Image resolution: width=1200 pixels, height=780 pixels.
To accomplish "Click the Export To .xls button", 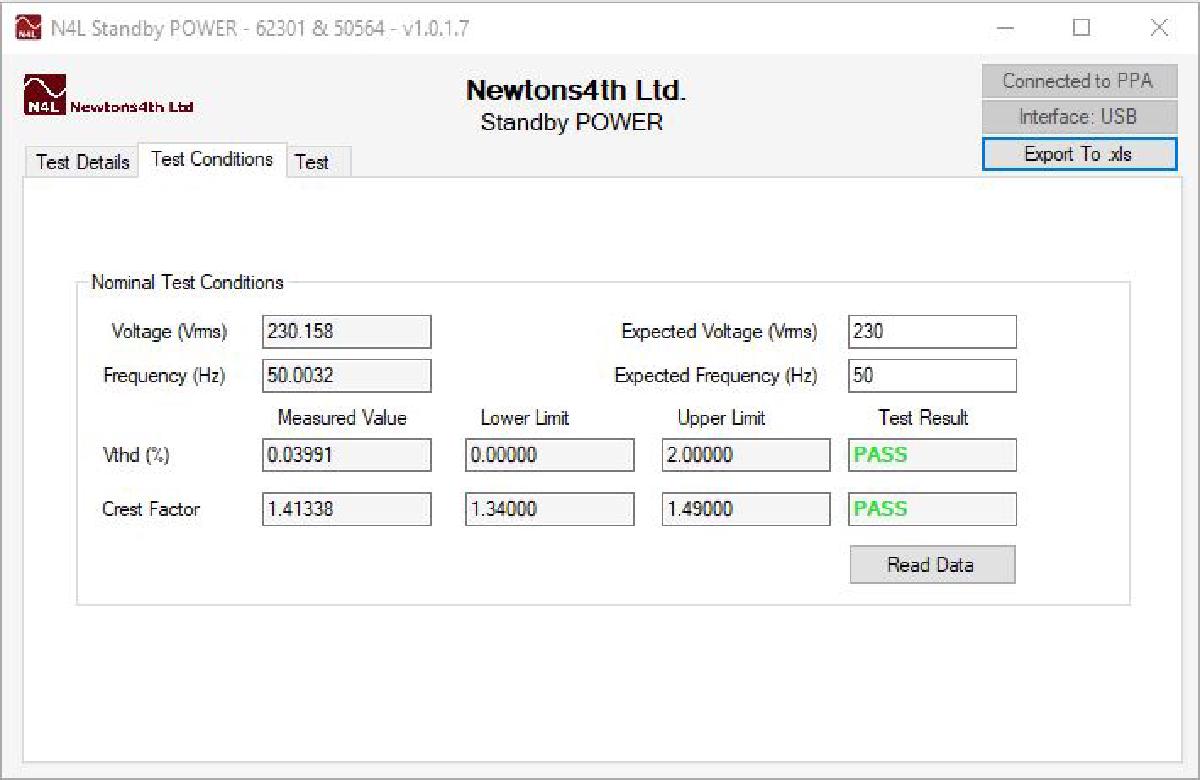I will pos(1079,154).
